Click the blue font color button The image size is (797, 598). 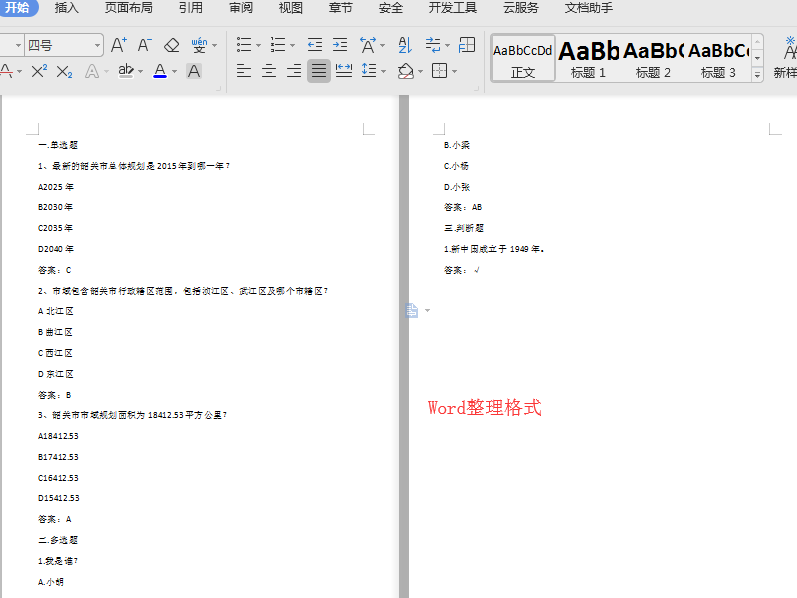tap(160, 71)
